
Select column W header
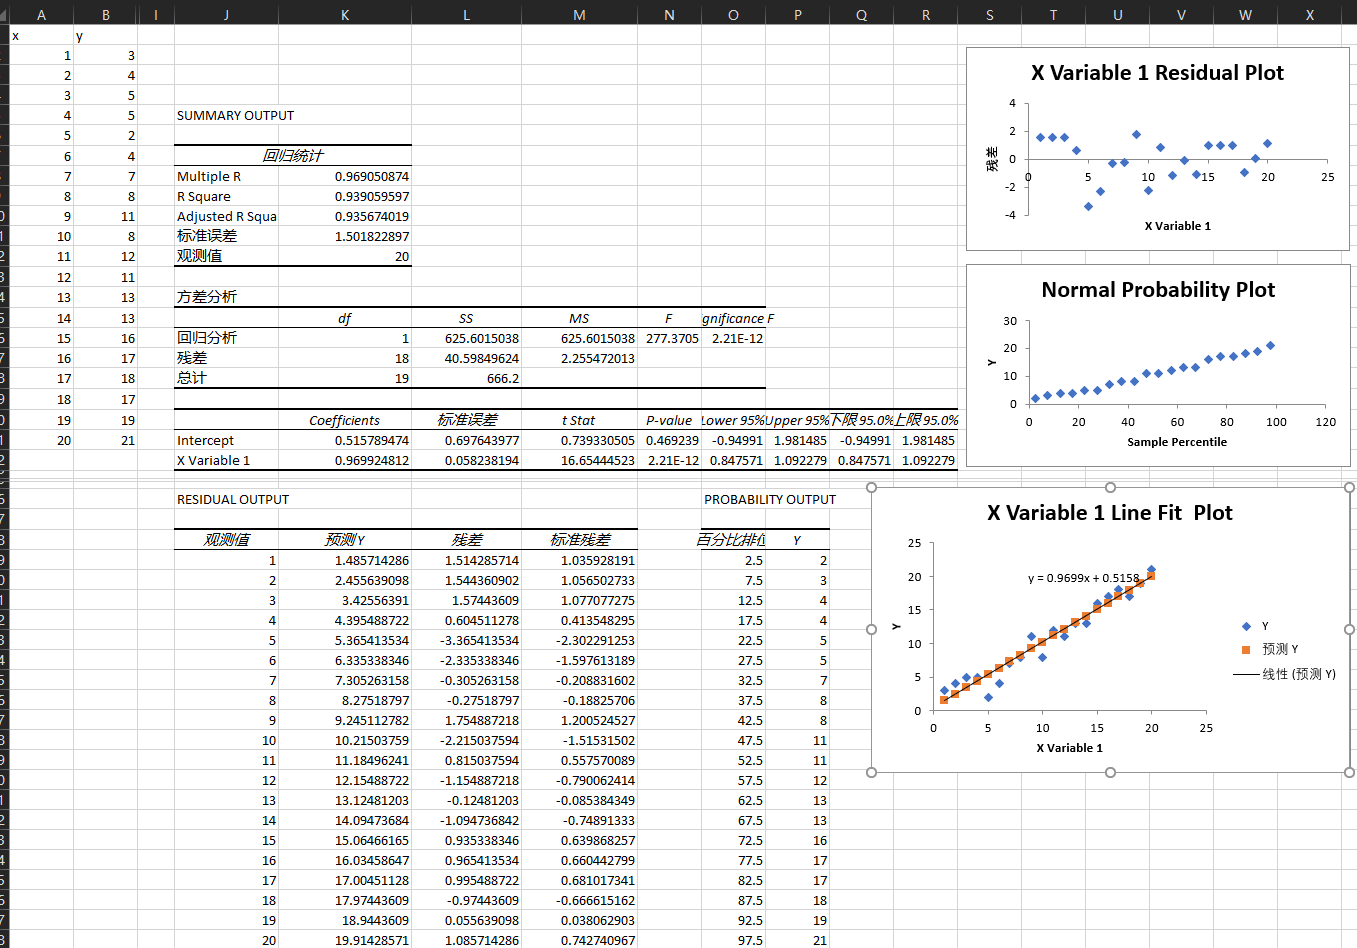(x=1245, y=14)
